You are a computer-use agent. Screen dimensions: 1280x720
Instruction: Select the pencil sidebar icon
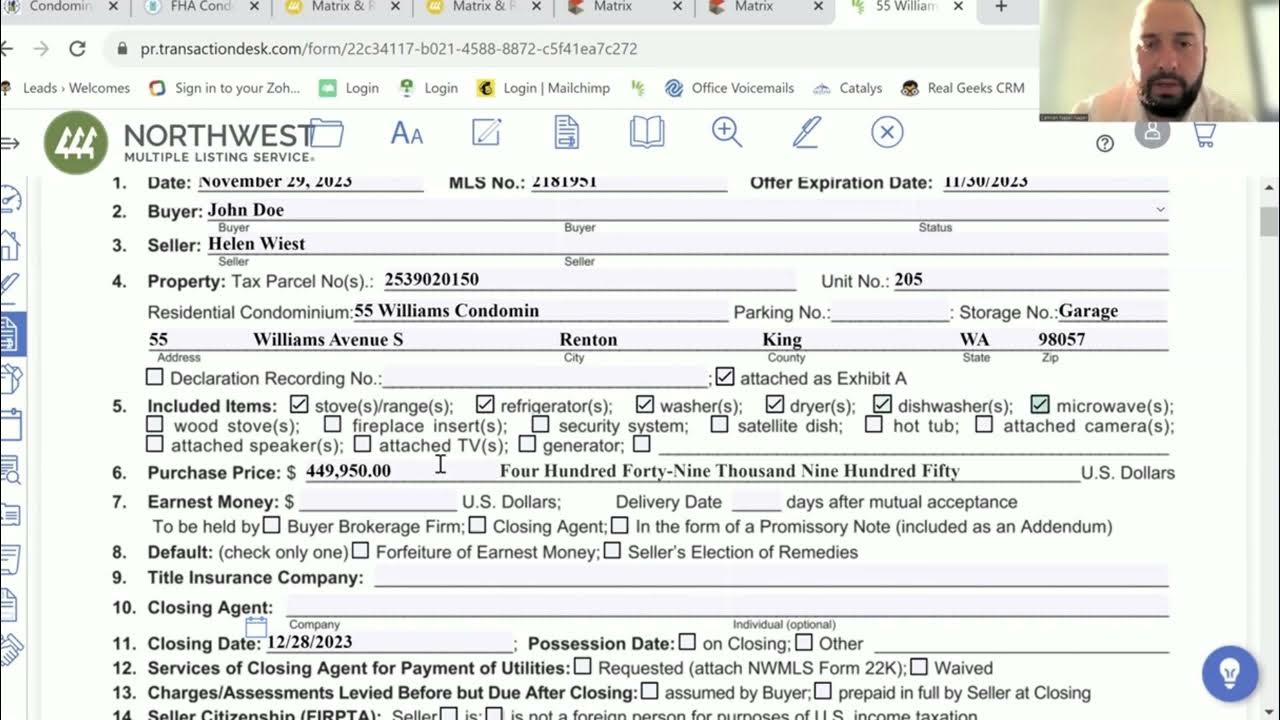(10, 287)
